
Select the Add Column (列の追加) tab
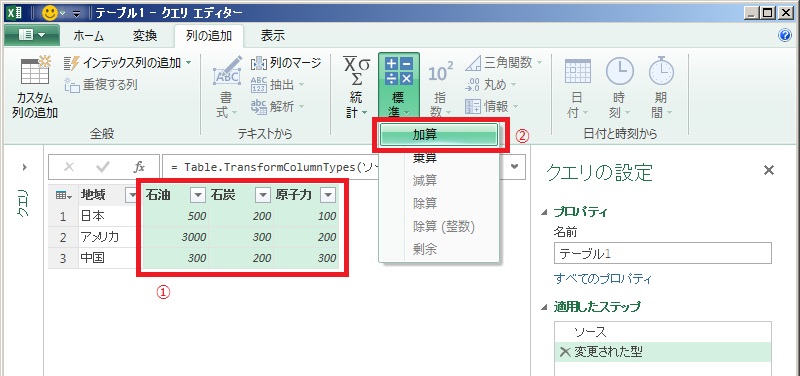pos(209,36)
